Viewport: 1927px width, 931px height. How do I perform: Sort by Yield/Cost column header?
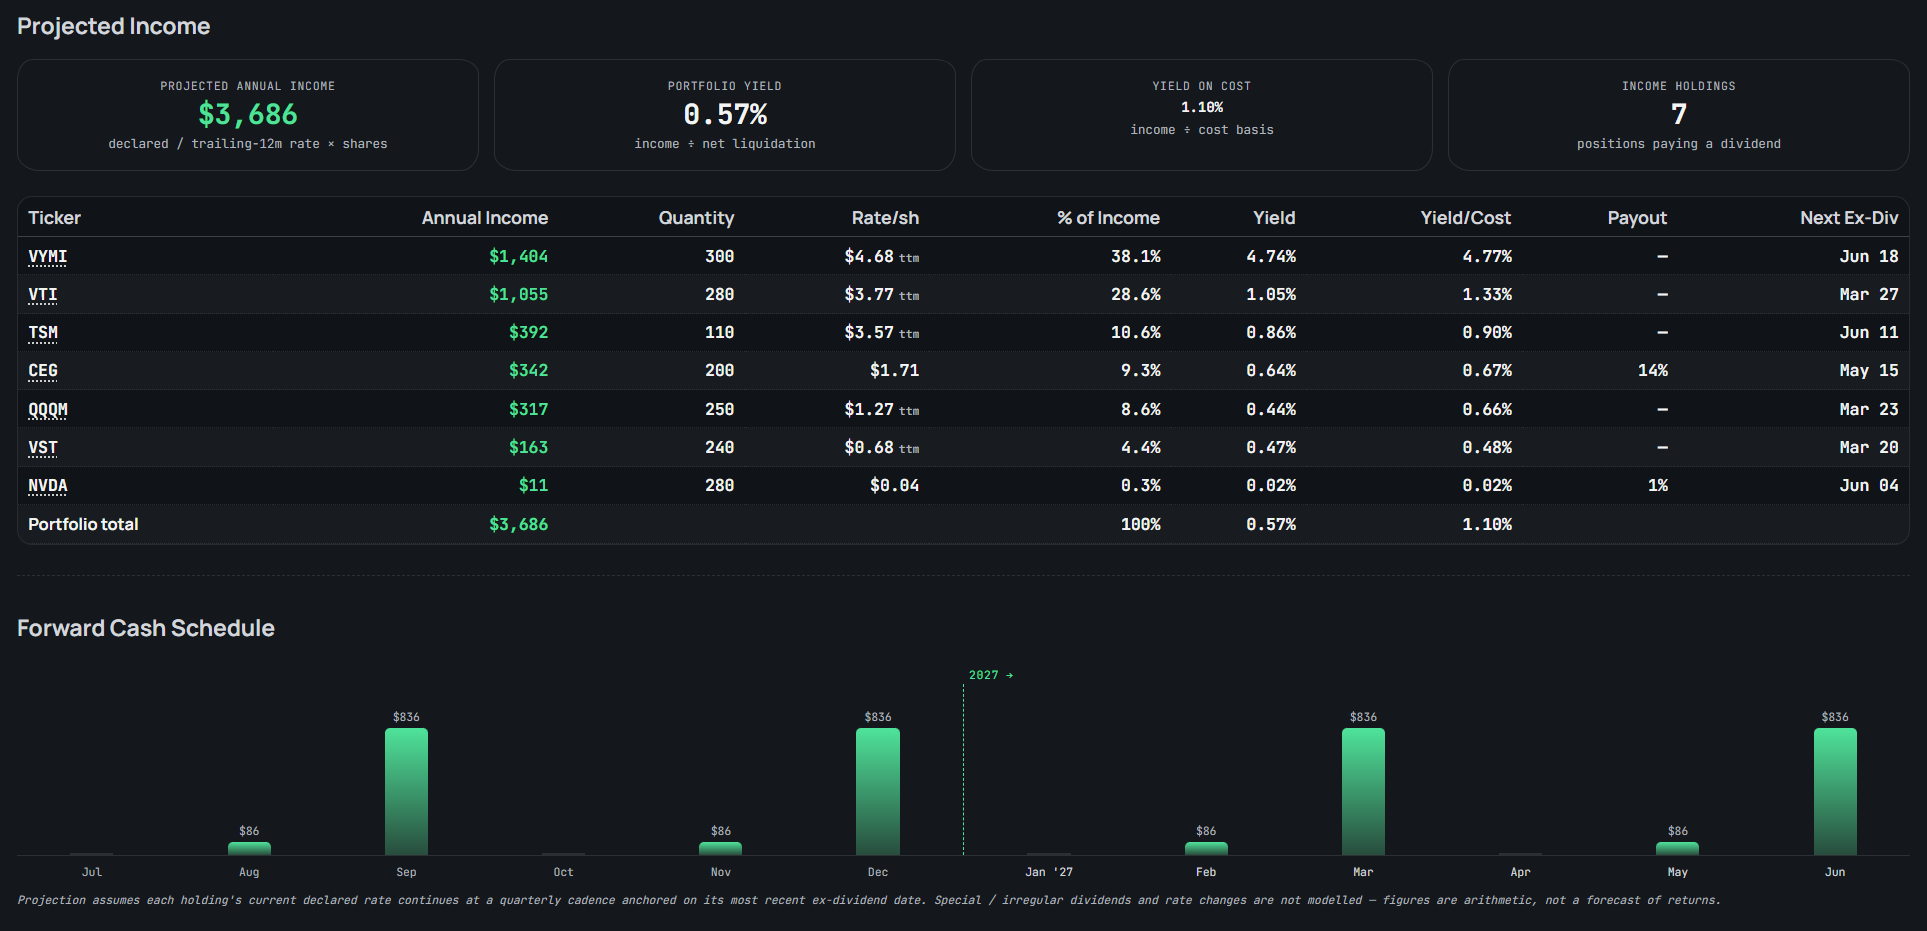pyautogui.click(x=1466, y=217)
